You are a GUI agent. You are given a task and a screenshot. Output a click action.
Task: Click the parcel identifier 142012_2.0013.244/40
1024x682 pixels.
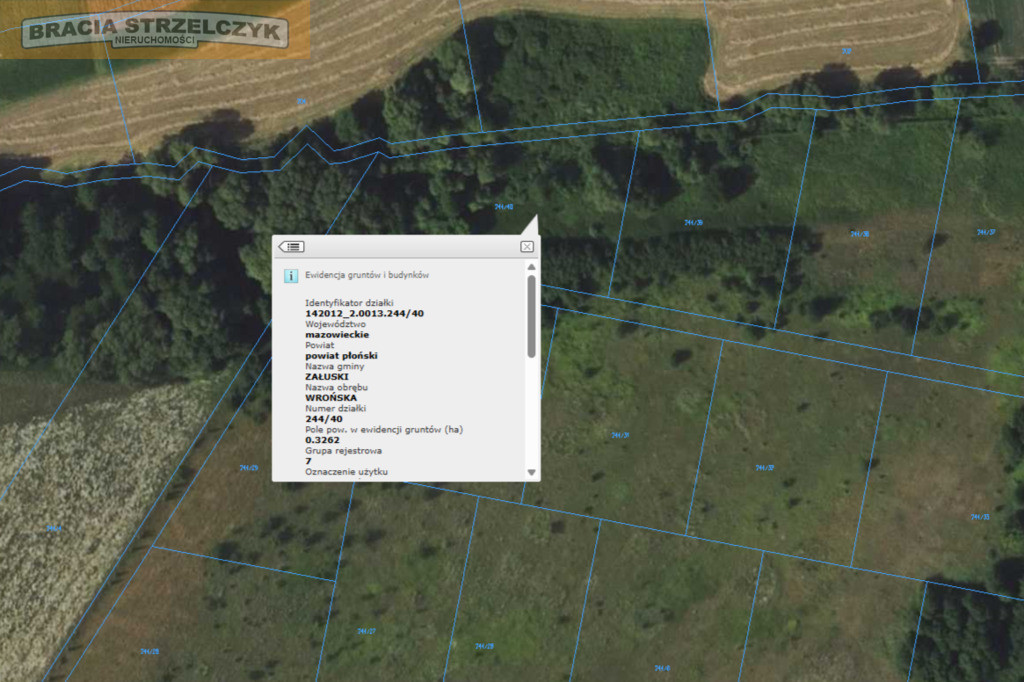(x=364, y=314)
